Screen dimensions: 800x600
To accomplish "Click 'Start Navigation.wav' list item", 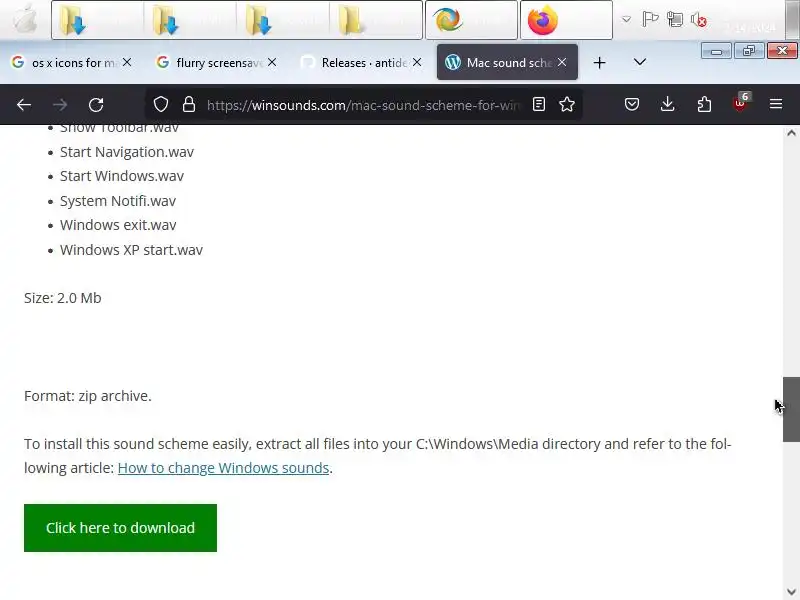I will [127, 152].
